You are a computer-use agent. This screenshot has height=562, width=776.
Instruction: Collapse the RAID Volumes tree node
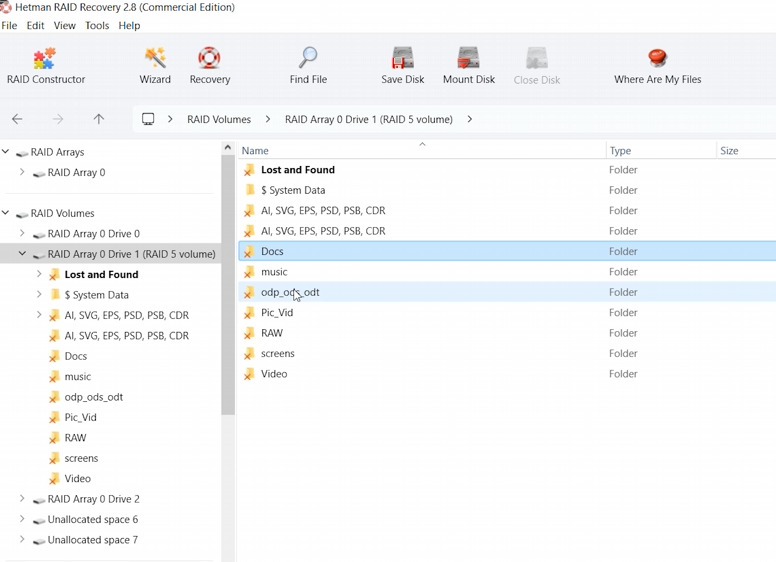(x=5, y=213)
